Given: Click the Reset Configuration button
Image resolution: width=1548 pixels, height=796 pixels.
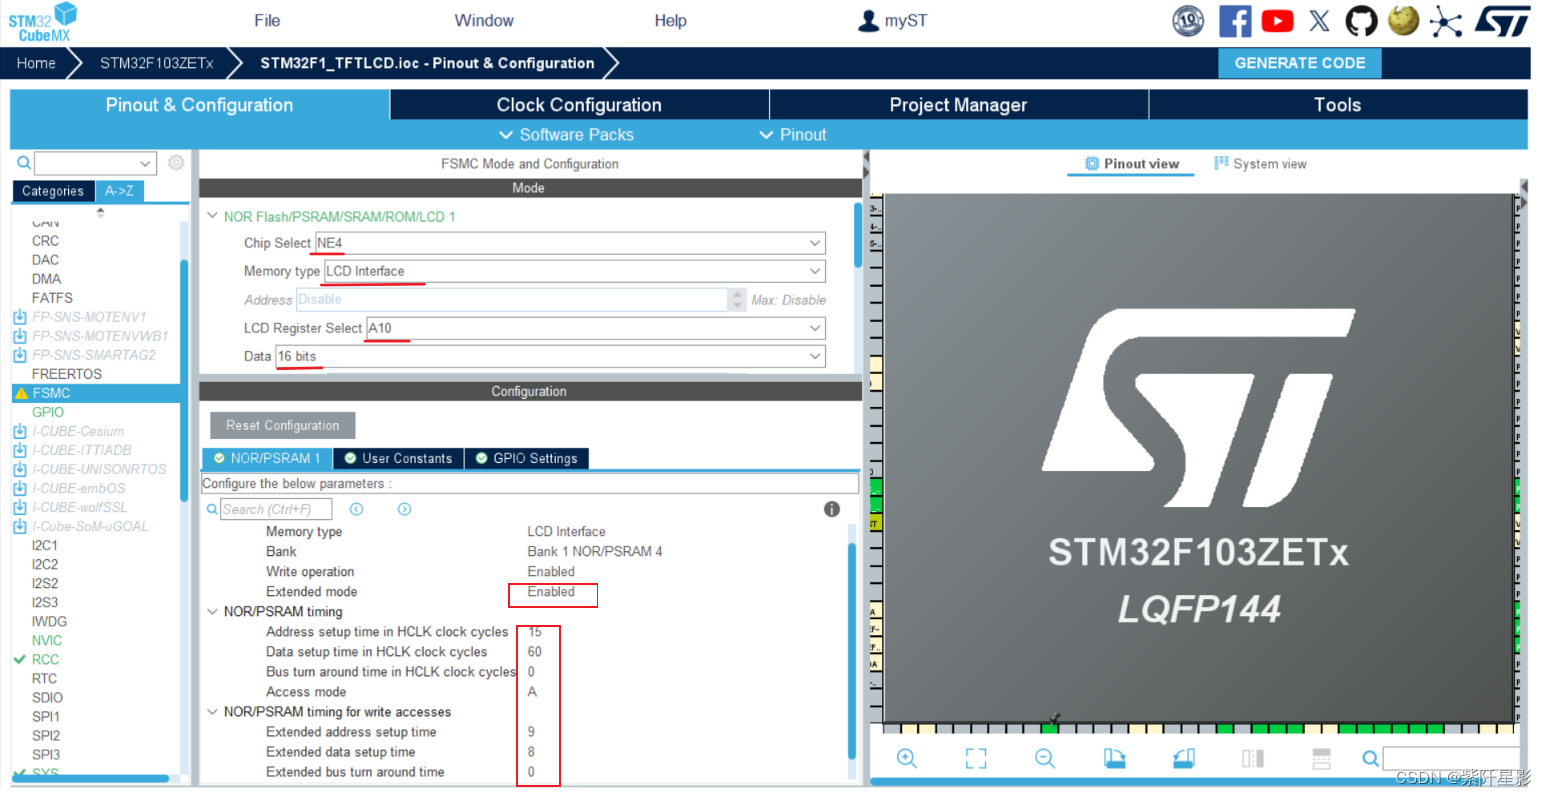Looking at the screenshot, I should coord(282,425).
